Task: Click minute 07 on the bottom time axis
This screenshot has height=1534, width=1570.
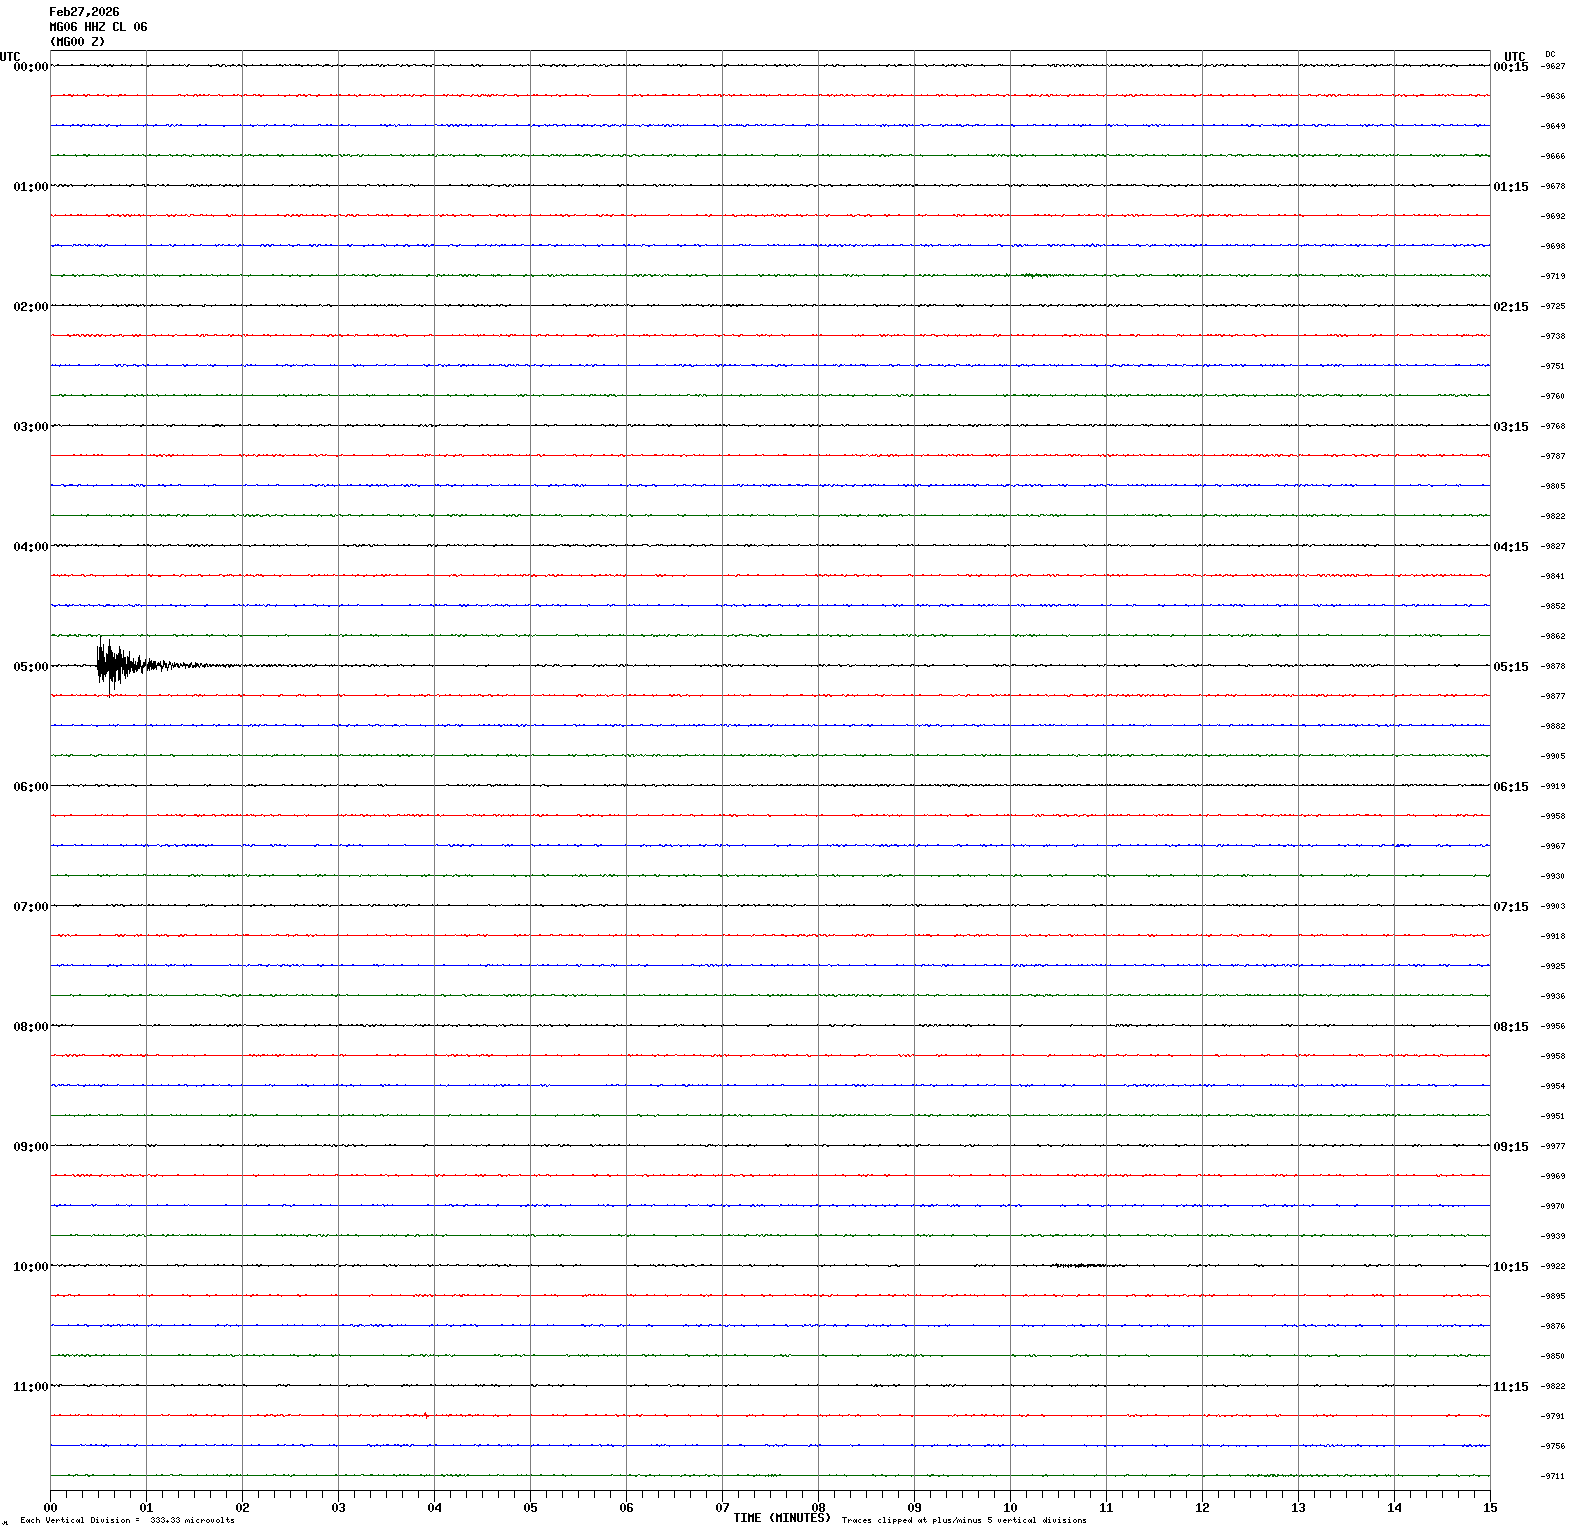Action: pyautogui.click(x=722, y=1507)
